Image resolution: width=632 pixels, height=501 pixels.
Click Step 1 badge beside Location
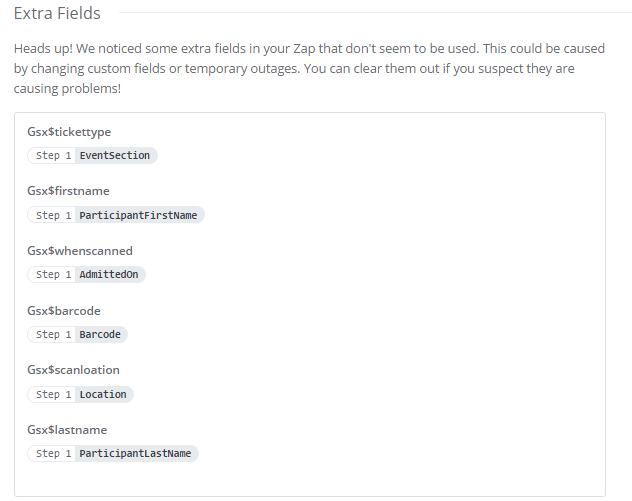[53, 395]
